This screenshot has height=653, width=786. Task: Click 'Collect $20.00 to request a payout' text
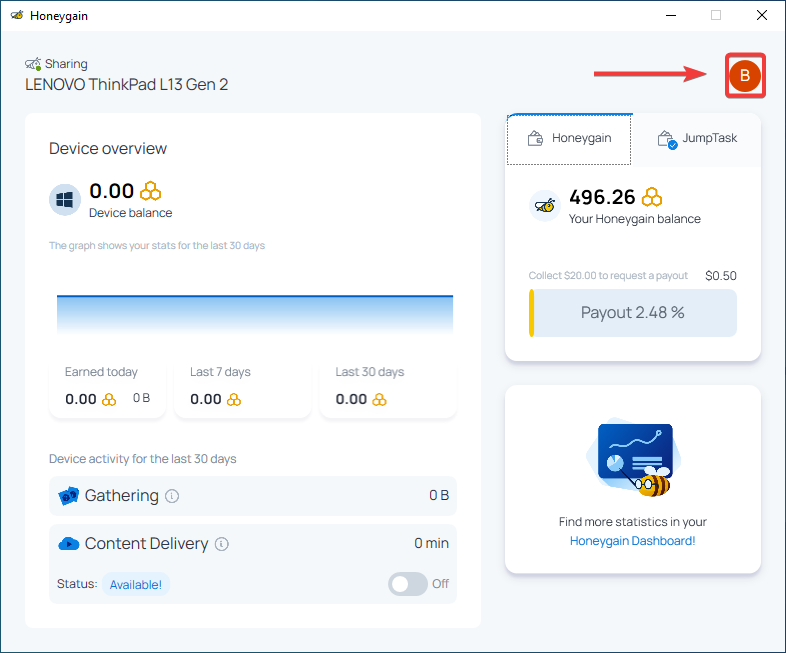click(608, 276)
